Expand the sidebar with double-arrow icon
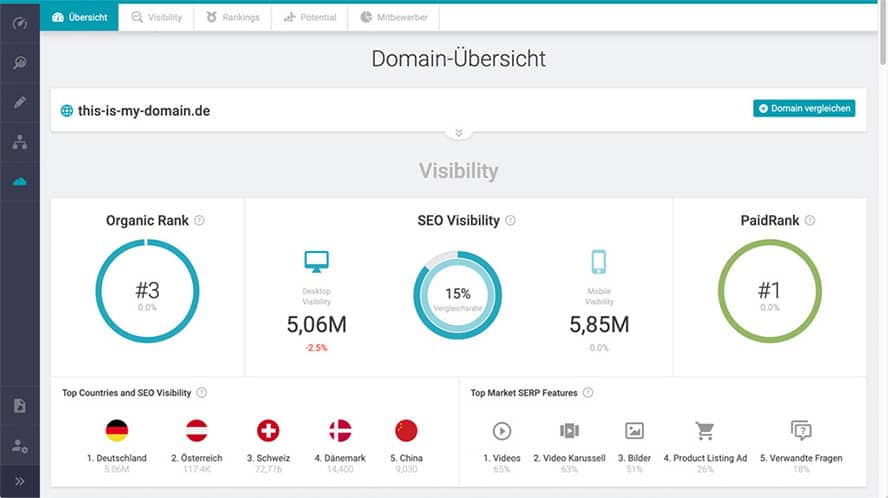This screenshot has height=498, width=888. [x=20, y=482]
